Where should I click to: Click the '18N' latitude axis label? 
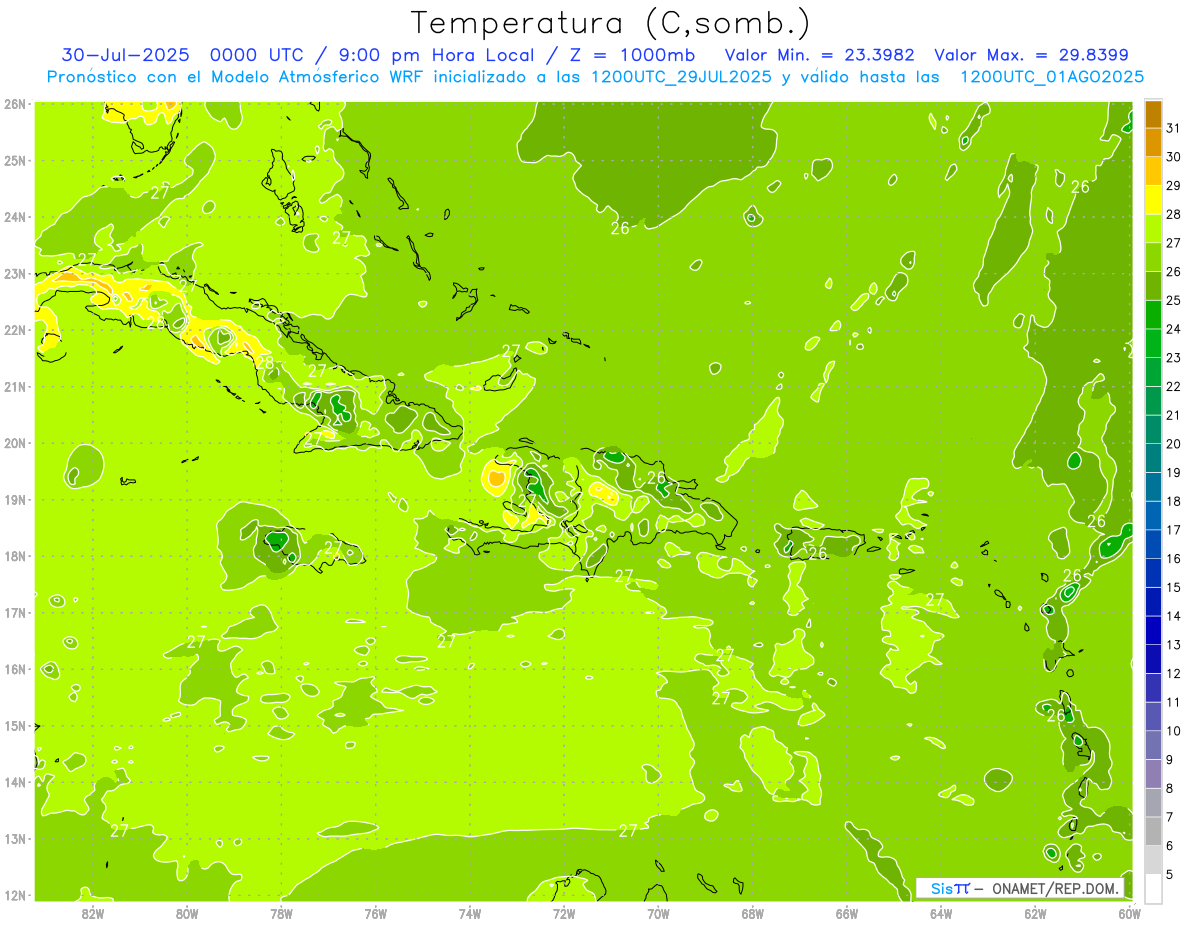[14, 556]
